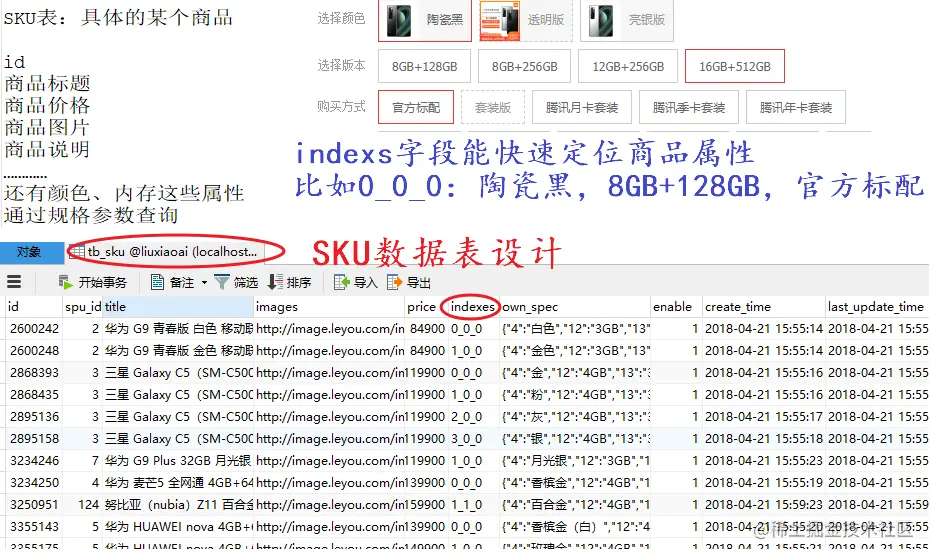Select the id cell 2895136

tap(34, 417)
